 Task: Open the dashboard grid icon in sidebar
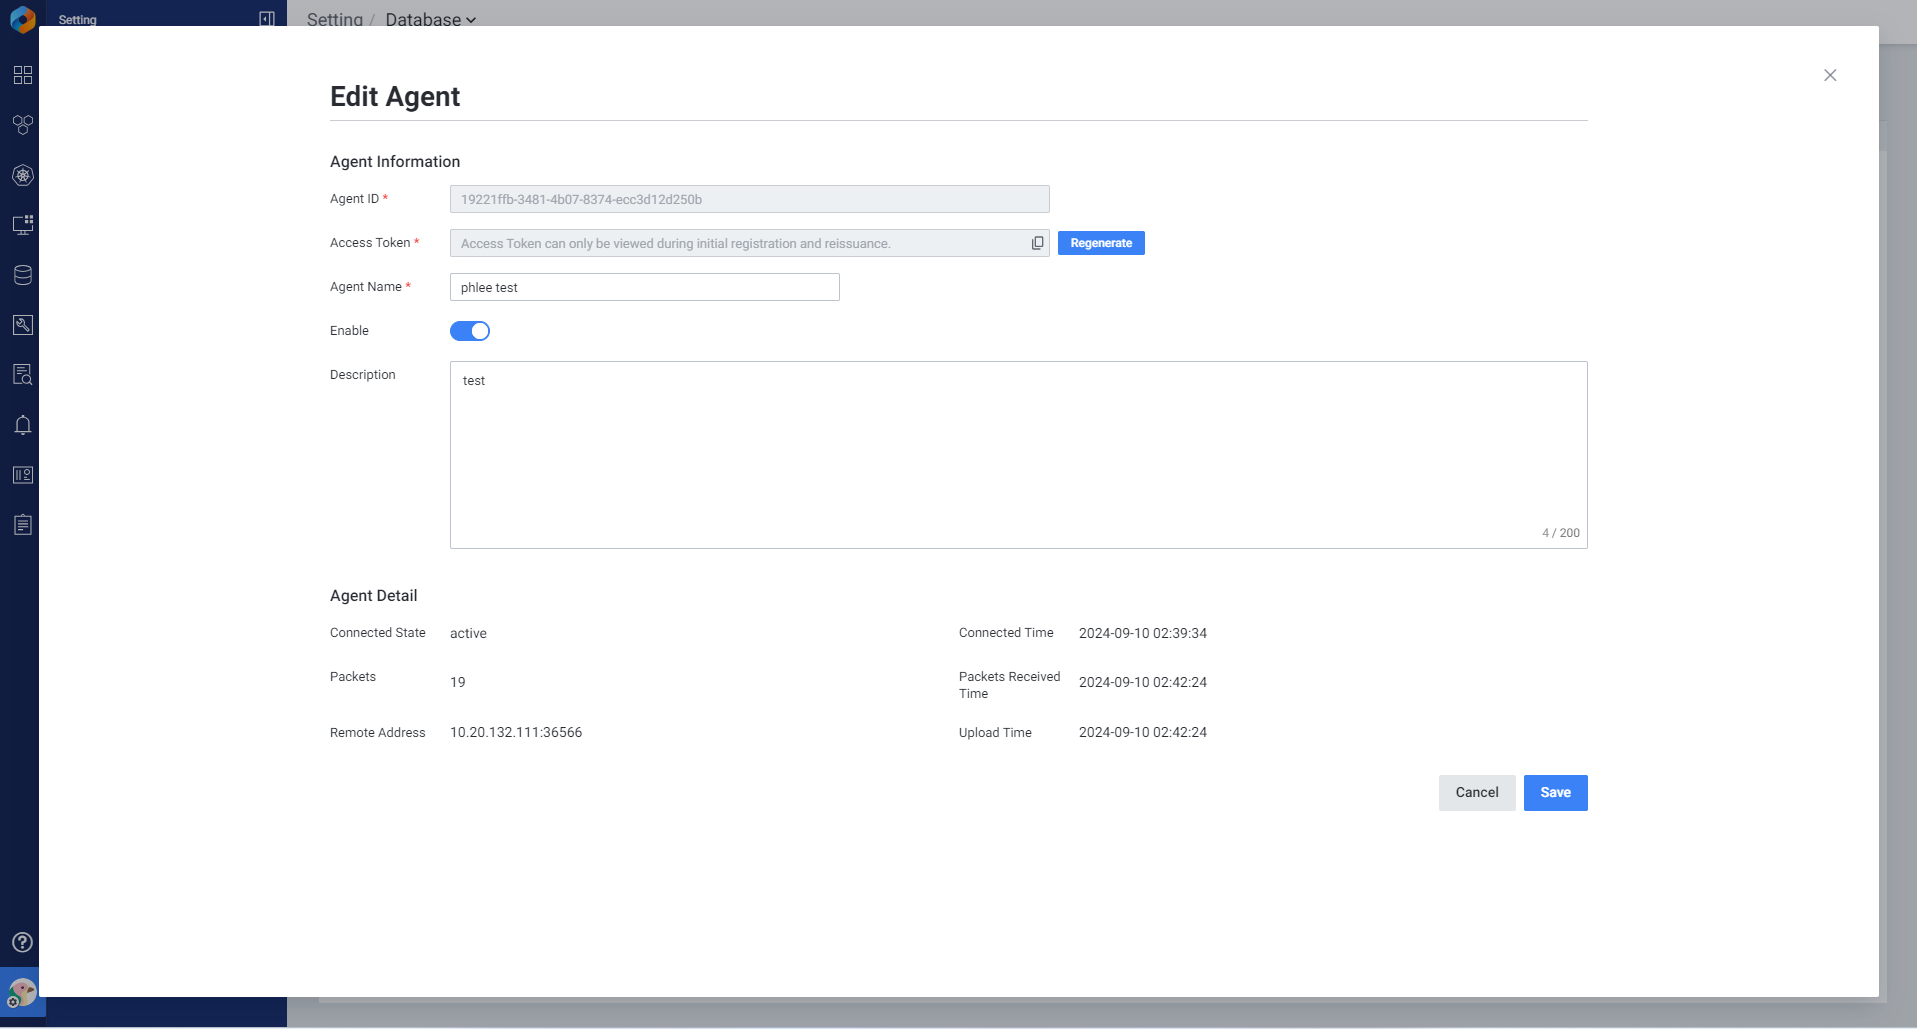pos(22,75)
